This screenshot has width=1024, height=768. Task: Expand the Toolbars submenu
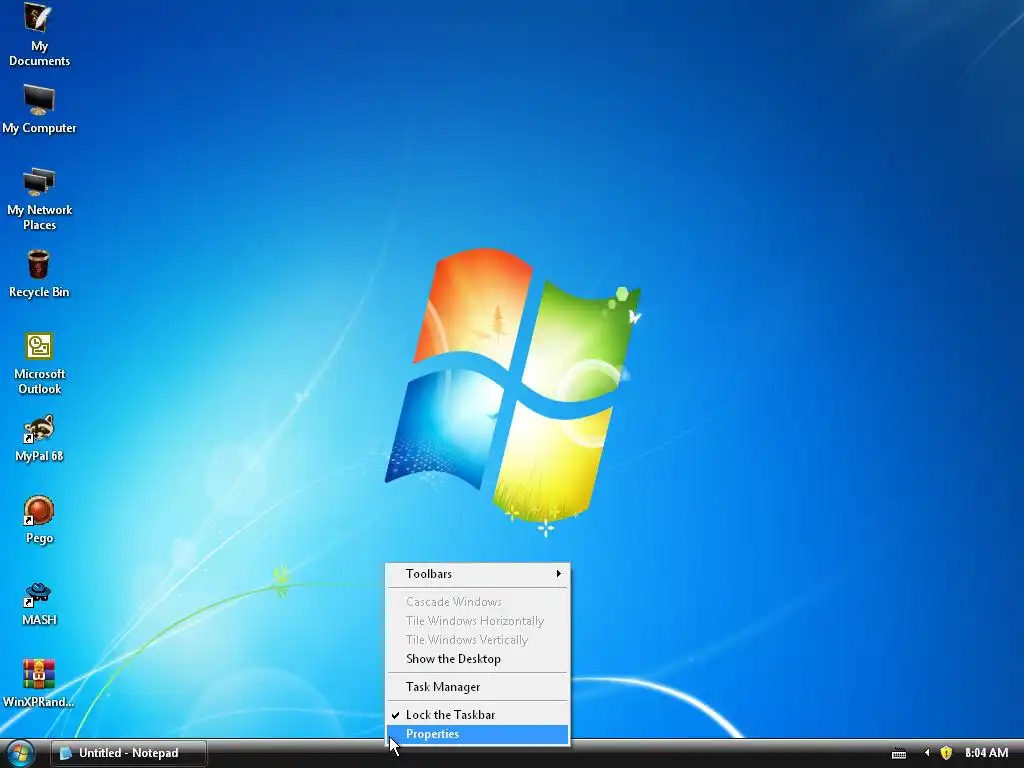pos(477,573)
